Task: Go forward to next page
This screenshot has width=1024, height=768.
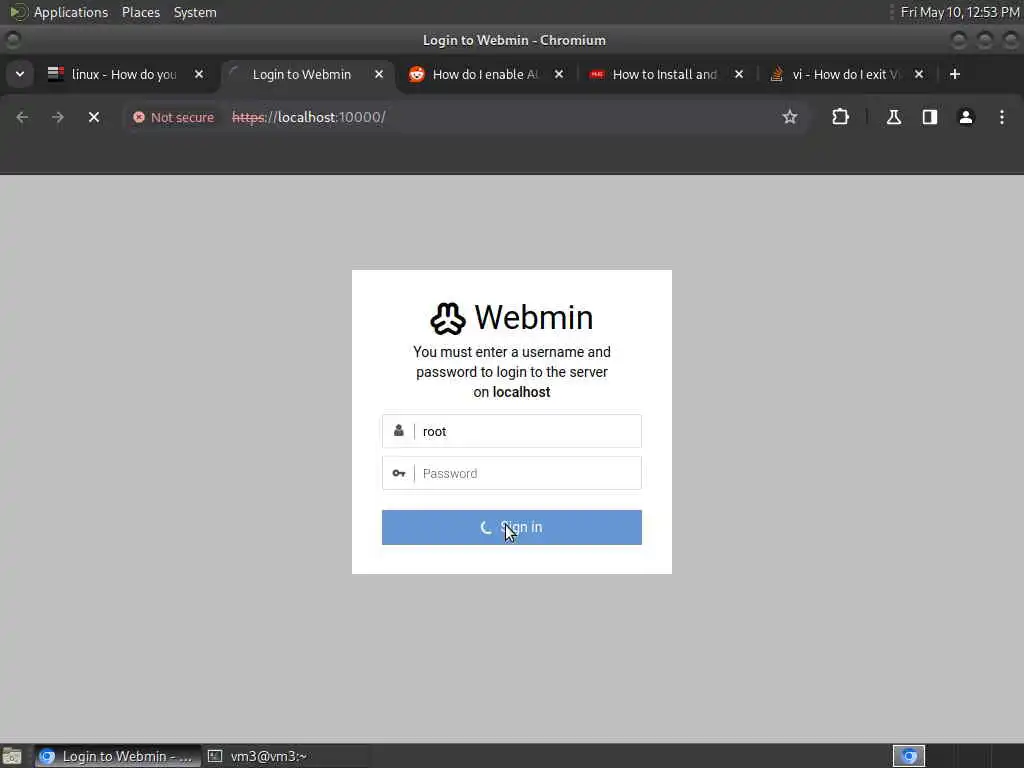Action: [x=58, y=117]
